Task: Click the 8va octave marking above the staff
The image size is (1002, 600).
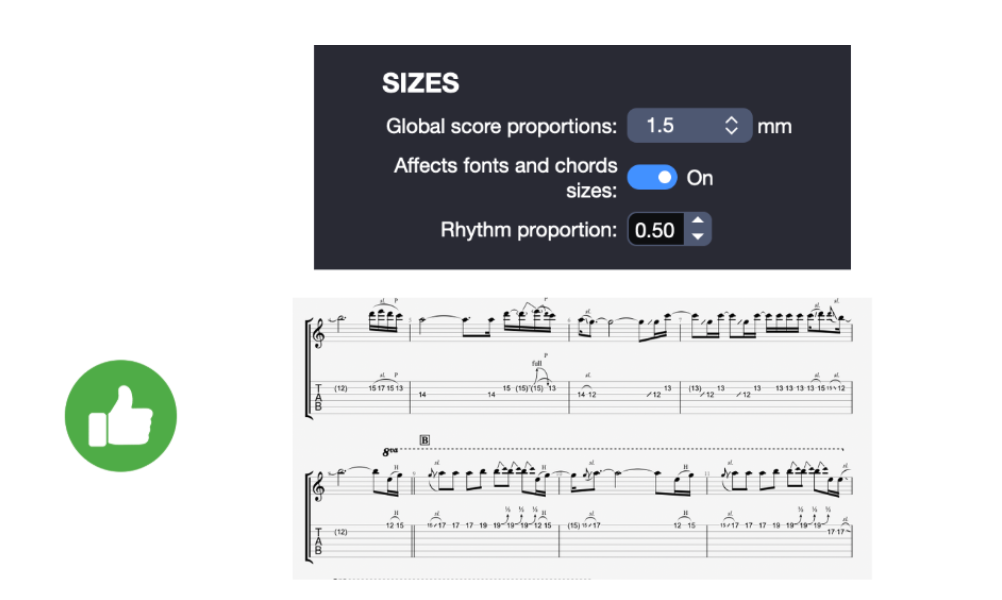Action: coord(388,450)
